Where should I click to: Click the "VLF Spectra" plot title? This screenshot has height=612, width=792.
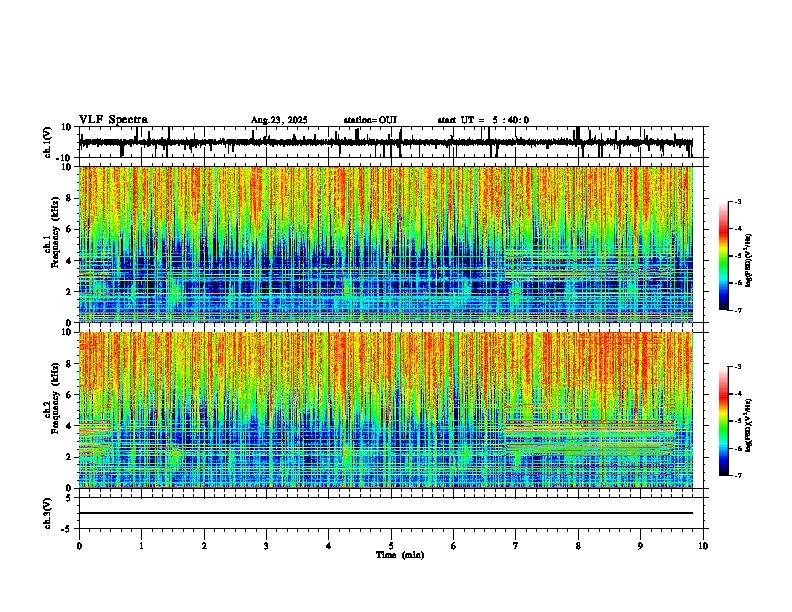[113, 120]
